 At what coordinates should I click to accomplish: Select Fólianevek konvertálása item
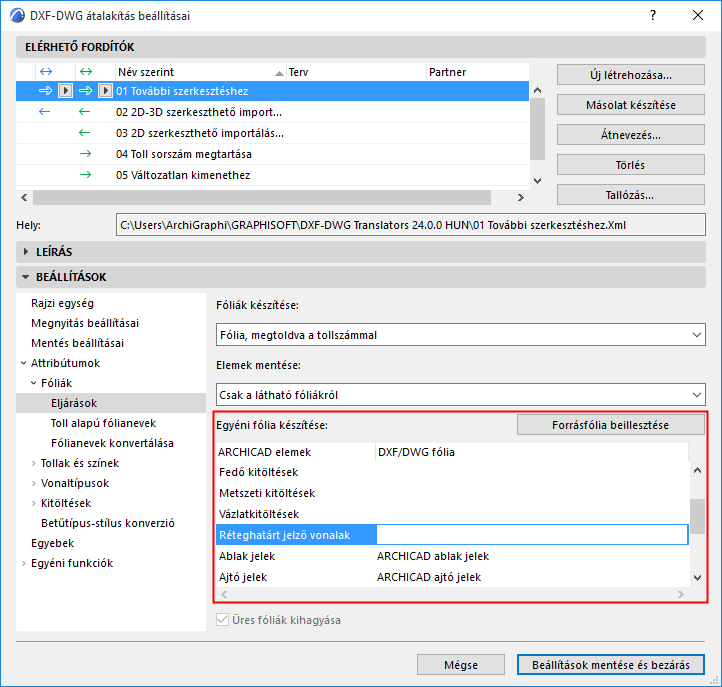(112, 443)
